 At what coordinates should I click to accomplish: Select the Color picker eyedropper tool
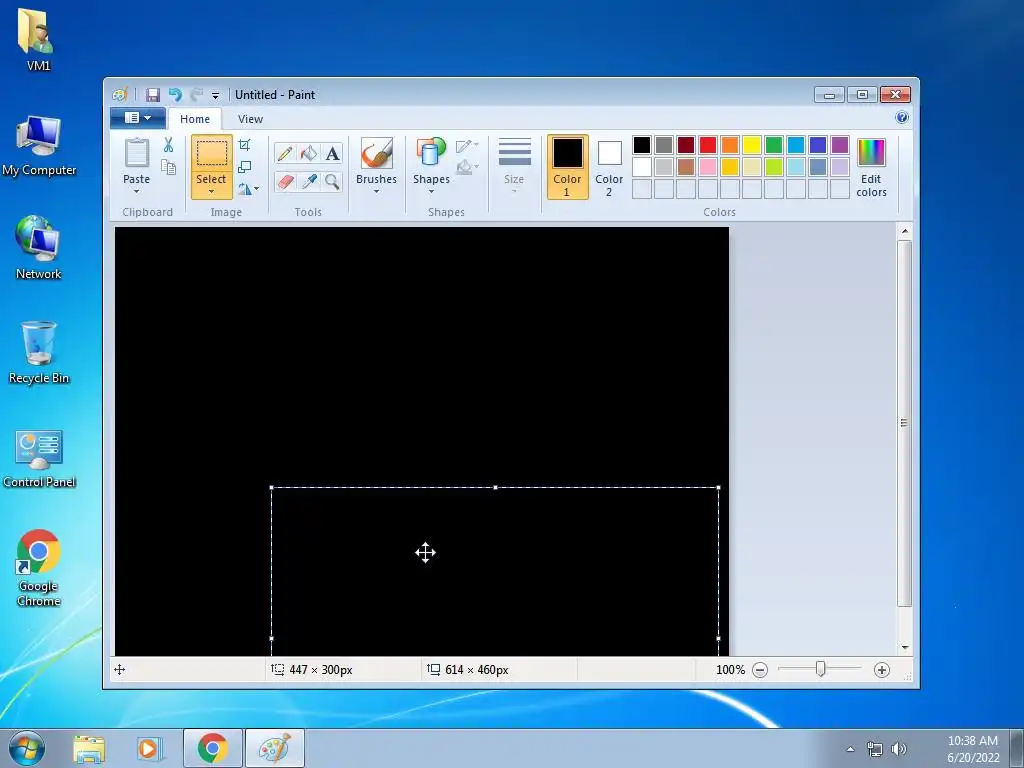coord(308,181)
